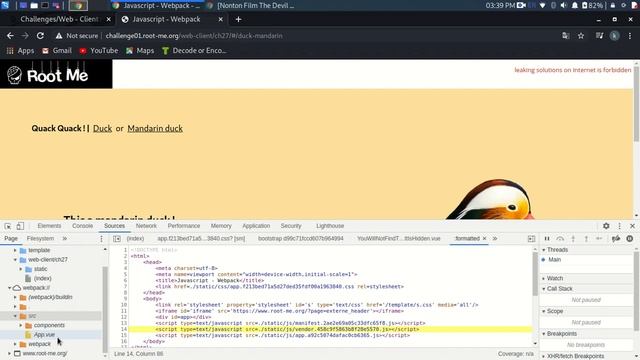This screenshot has height=360, width=640.
Task: Bookmark this page with star icon
Action: coord(581,36)
